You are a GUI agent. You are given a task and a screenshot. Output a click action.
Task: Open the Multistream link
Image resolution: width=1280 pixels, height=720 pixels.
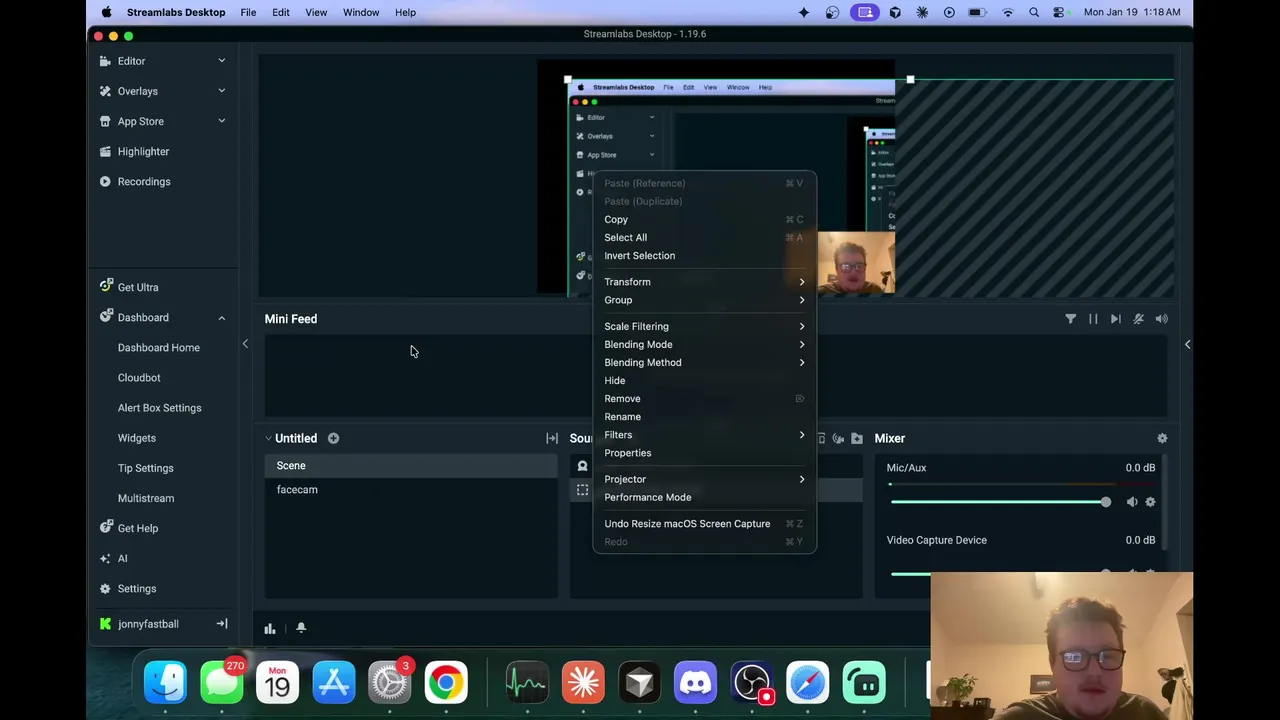145,498
